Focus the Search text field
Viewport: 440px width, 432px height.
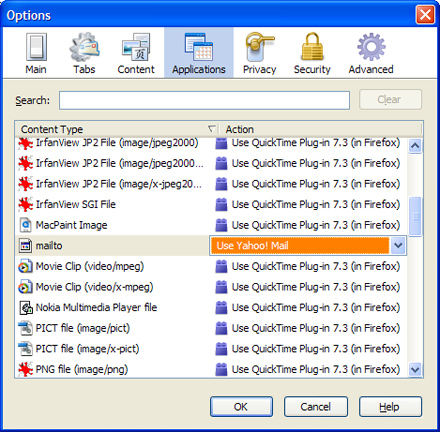[x=204, y=100]
